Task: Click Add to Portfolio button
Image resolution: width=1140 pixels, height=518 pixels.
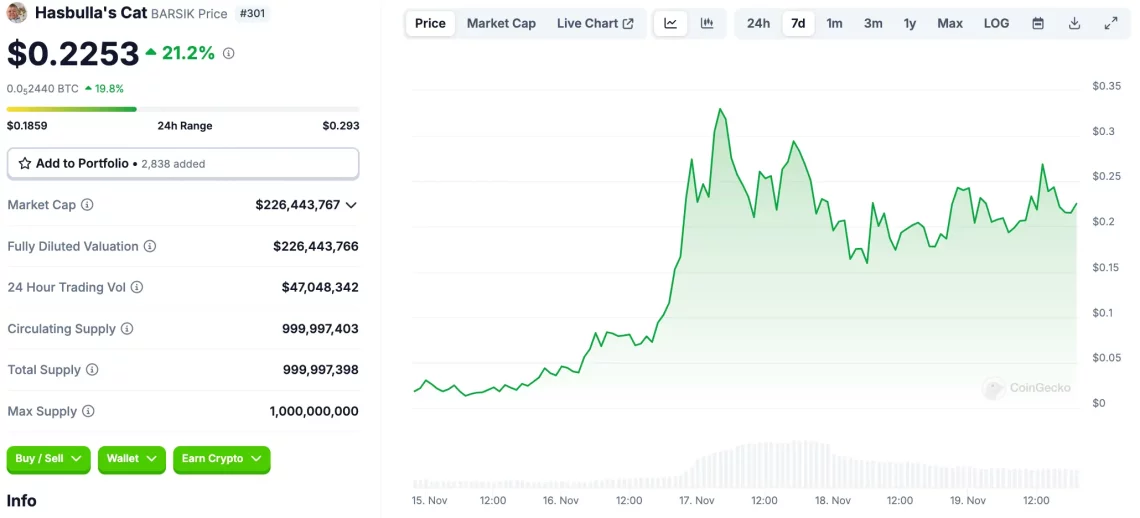Action: pos(183,163)
